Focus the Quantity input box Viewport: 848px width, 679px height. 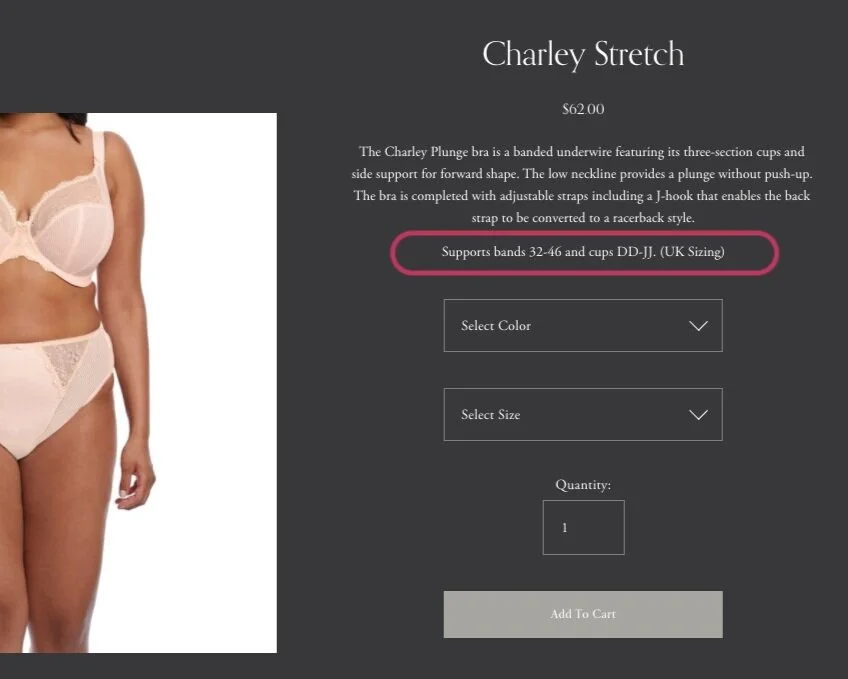[584, 528]
